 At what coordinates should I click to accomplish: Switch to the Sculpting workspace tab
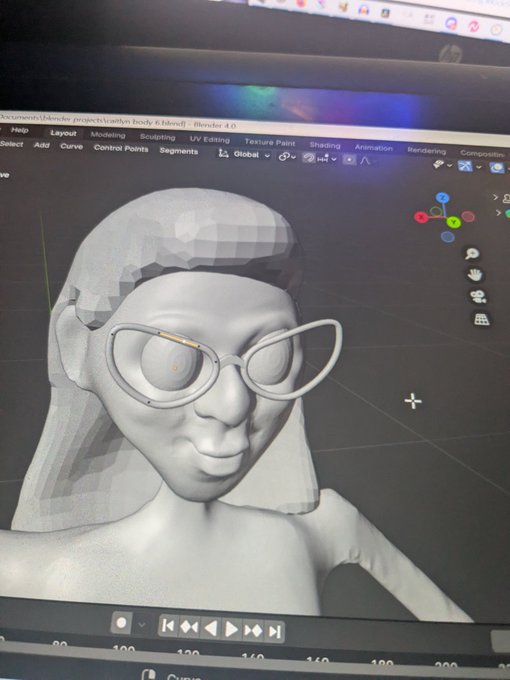157,137
